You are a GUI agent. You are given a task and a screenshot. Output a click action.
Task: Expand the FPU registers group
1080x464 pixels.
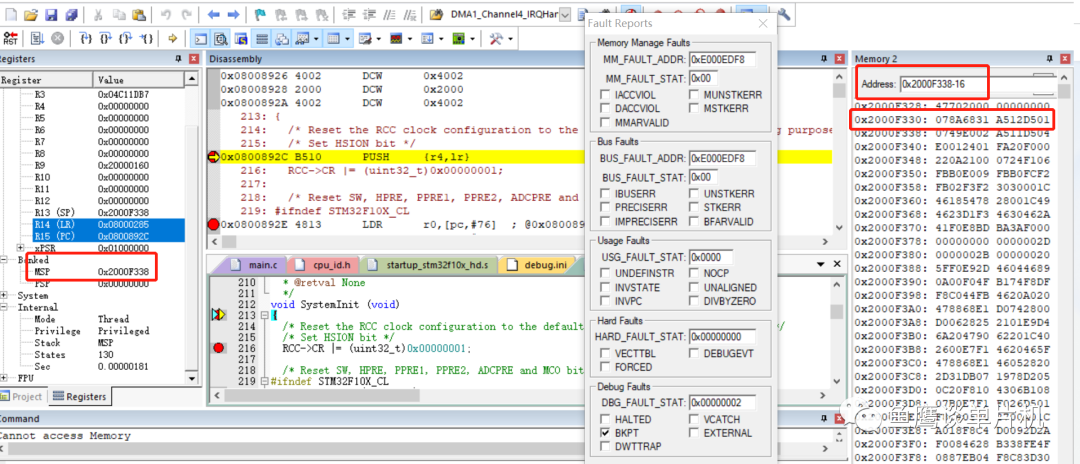[x=3, y=378]
